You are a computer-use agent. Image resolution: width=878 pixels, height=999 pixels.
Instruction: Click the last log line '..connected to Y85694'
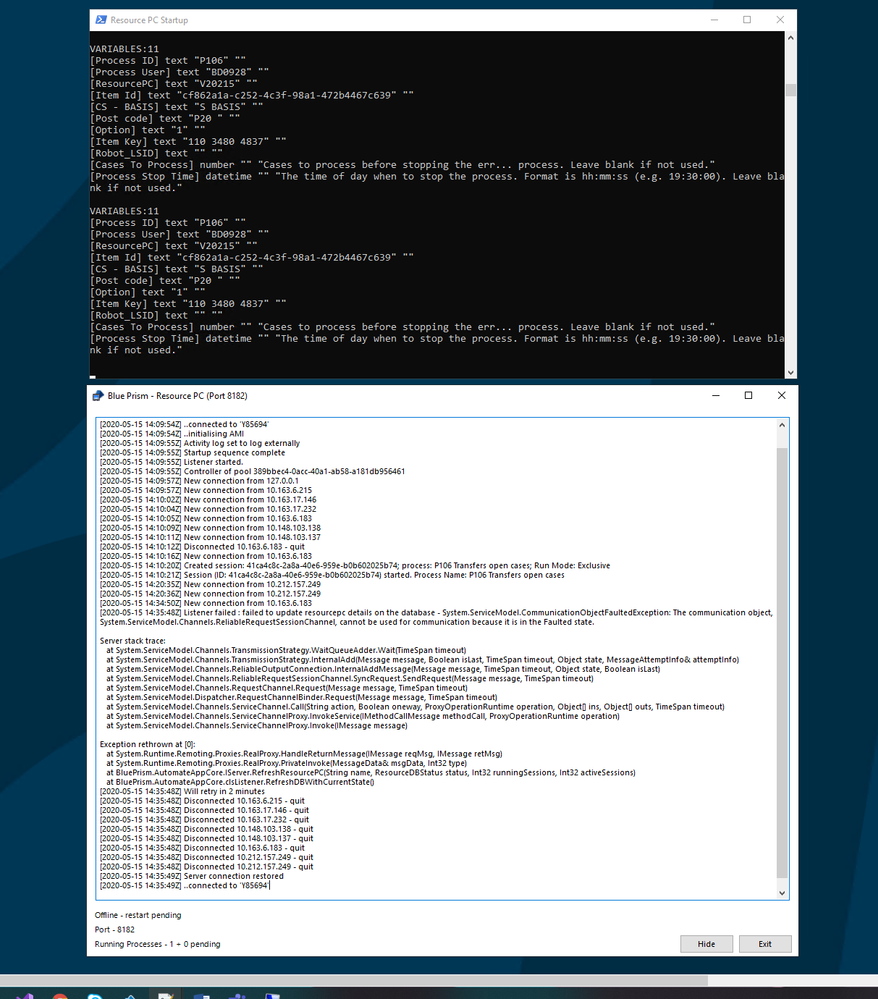click(184, 886)
